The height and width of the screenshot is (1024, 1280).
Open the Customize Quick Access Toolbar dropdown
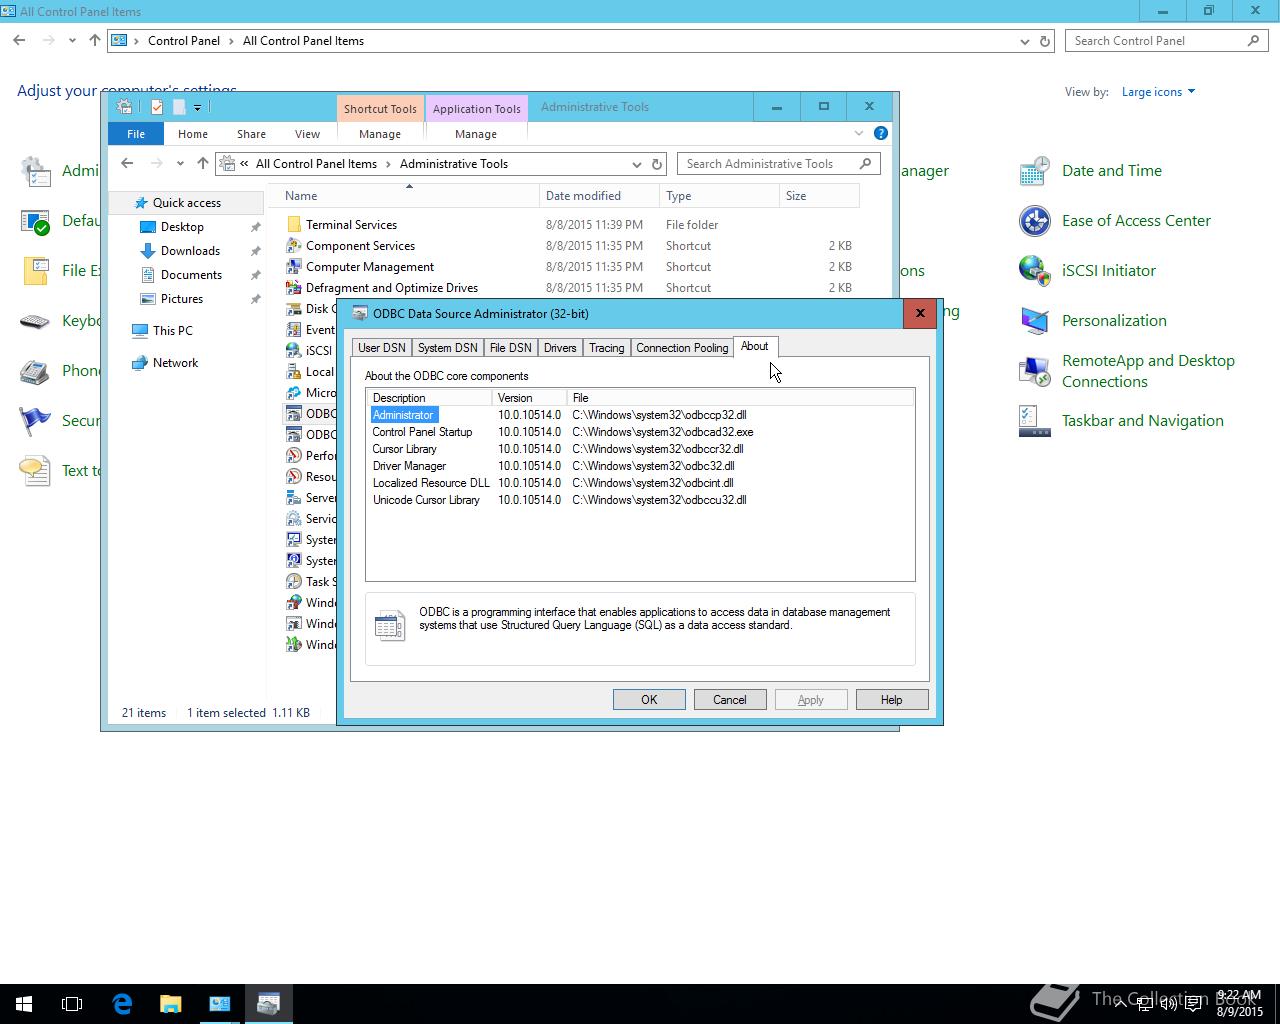pos(197,107)
